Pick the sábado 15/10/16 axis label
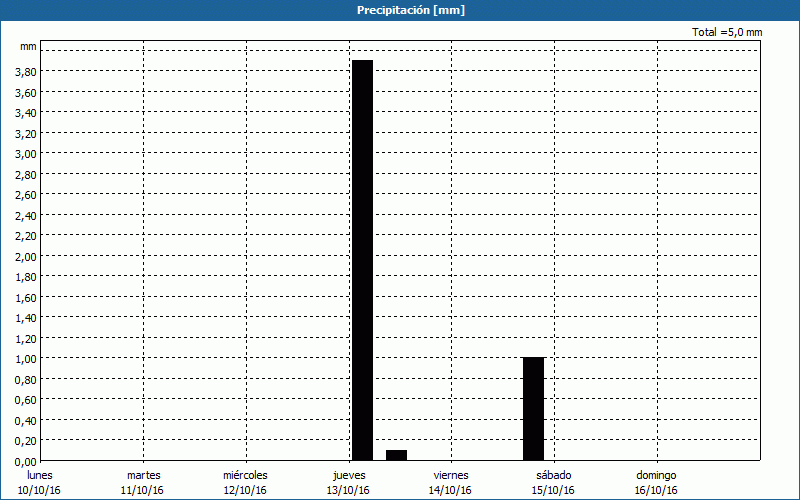The image size is (800, 500). coord(553,483)
